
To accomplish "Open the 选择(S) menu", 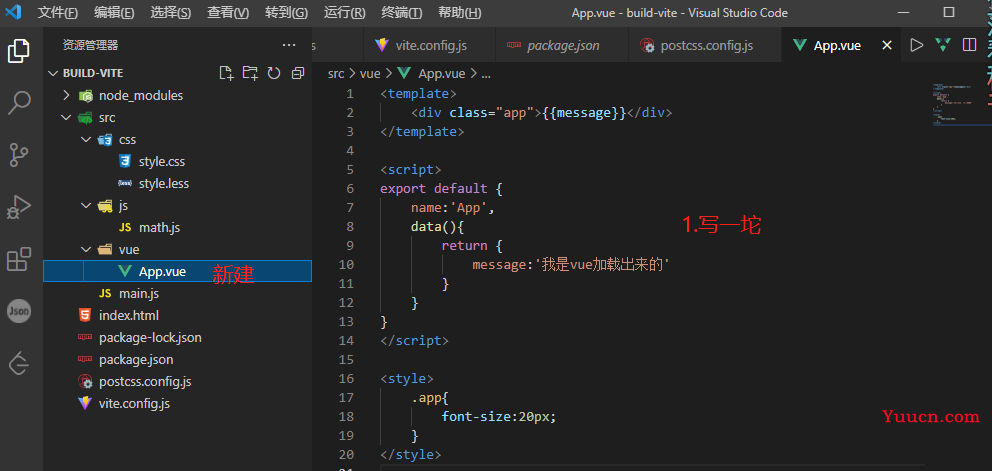I will tap(171, 13).
